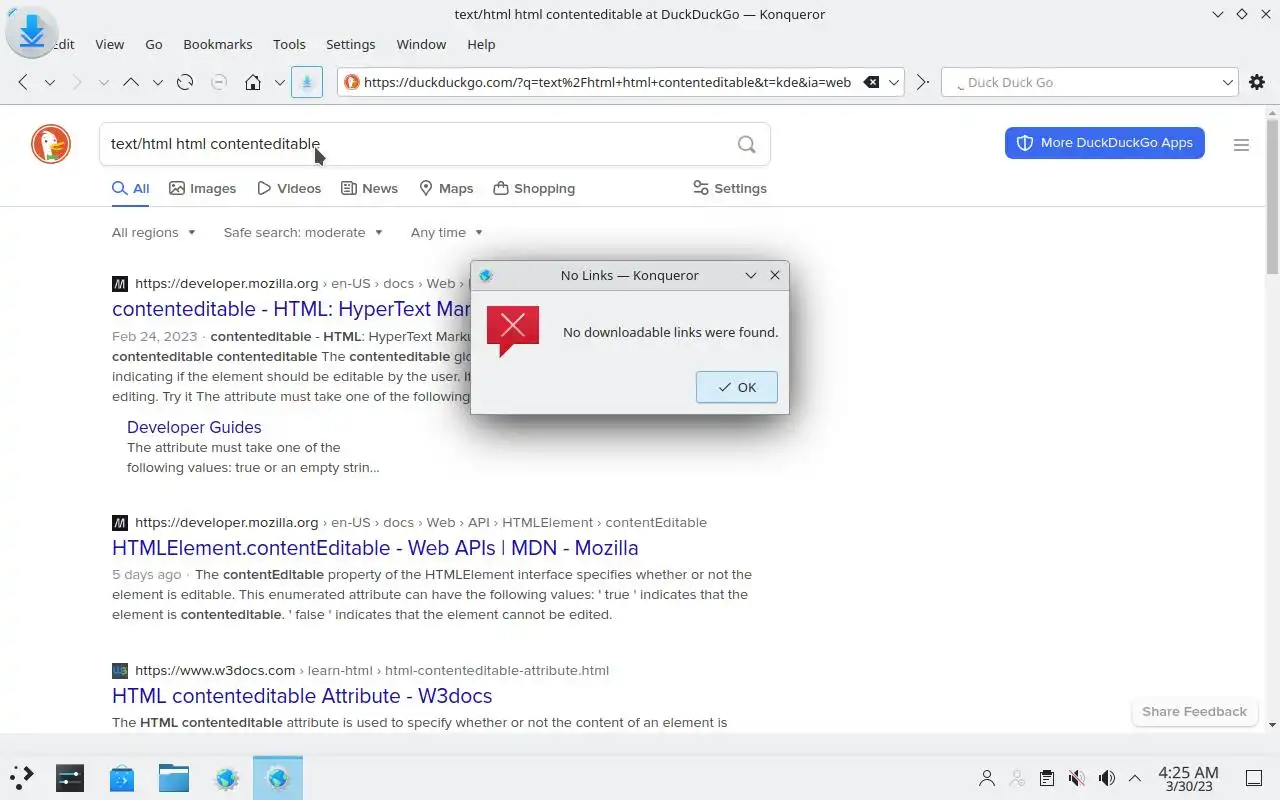The height and width of the screenshot is (800, 1280).
Task: Click the Stop loading icon
Action: click(x=219, y=83)
